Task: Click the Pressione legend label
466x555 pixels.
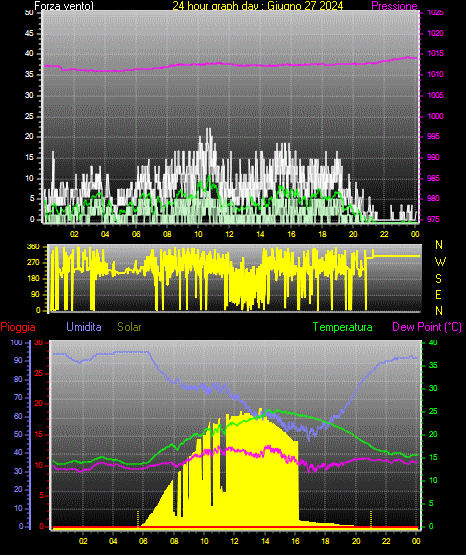Action: click(x=394, y=6)
